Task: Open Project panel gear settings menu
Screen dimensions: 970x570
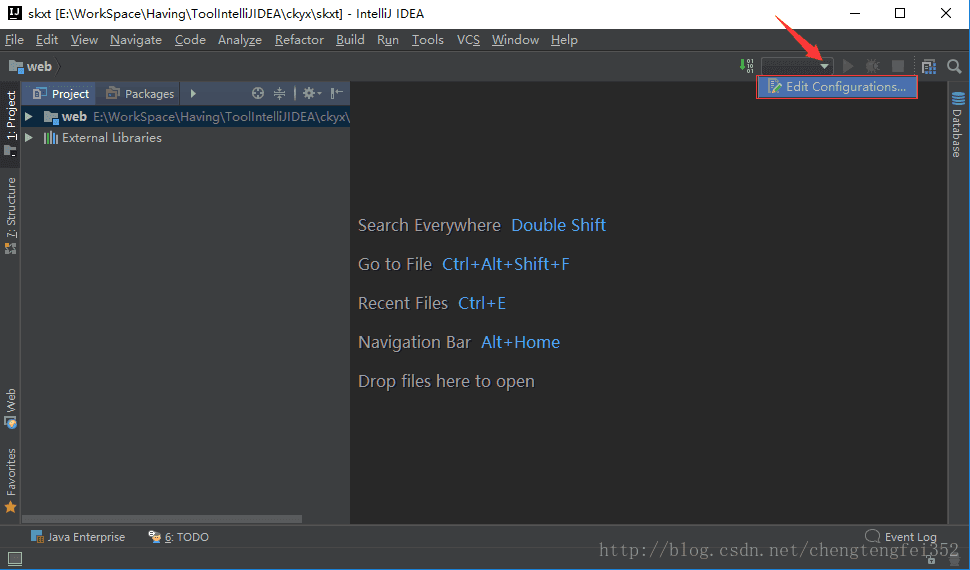Action: click(x=311, y=93)
